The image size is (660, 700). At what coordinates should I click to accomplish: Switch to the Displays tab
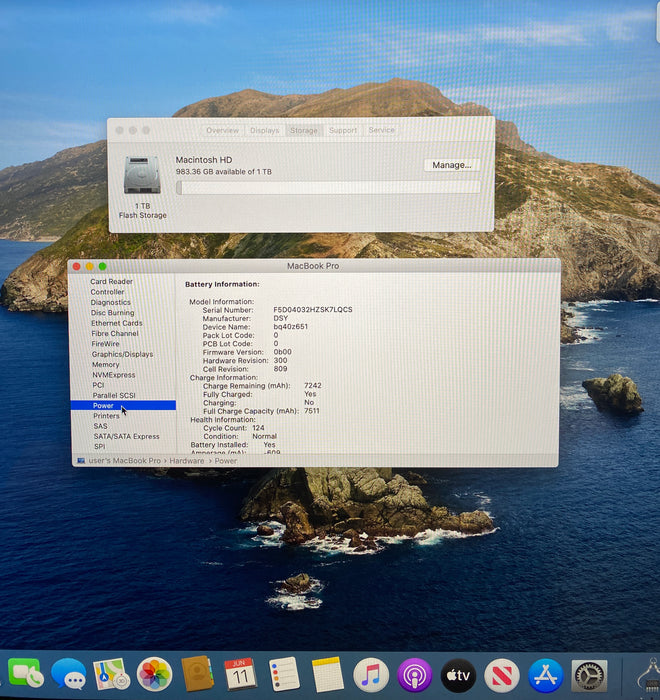[264, 130]
